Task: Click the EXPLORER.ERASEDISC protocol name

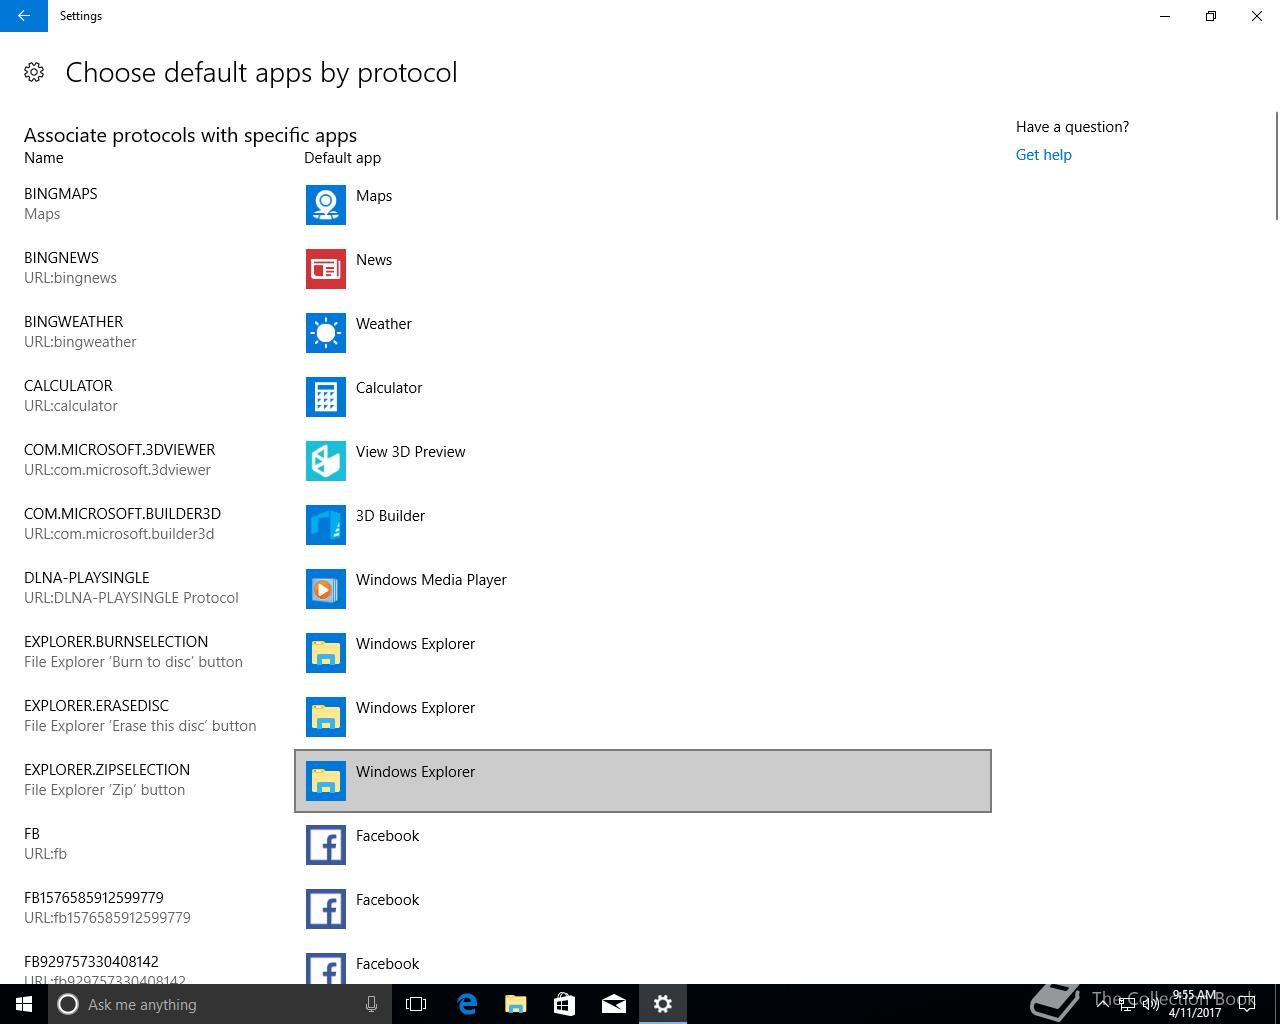Action: 97,706
